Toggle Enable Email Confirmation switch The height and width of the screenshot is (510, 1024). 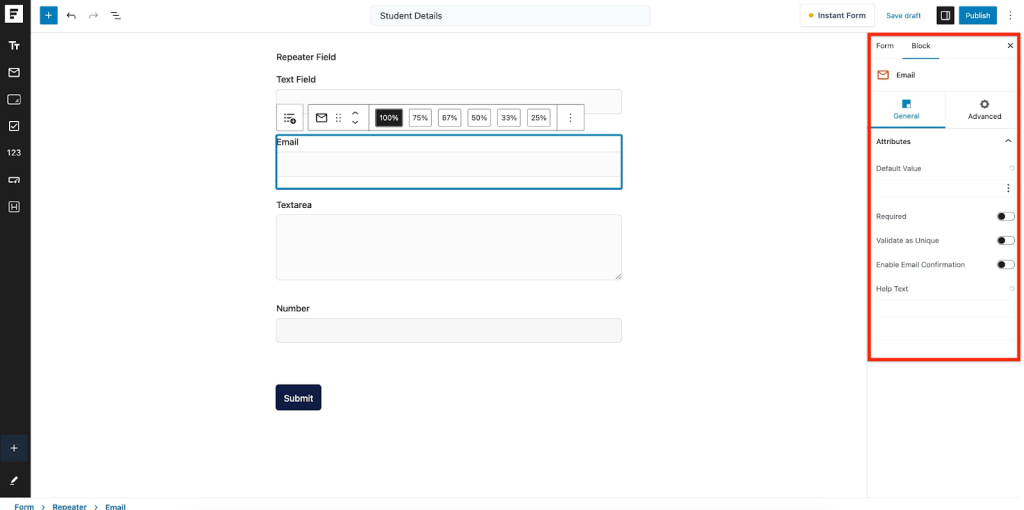(1005, 265)
